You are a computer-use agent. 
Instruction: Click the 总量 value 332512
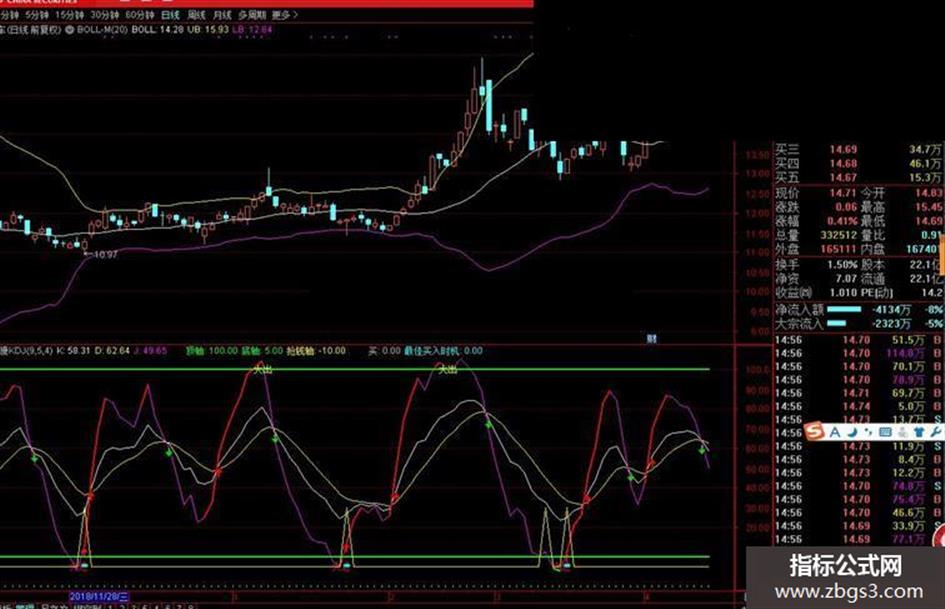[838, 235]
